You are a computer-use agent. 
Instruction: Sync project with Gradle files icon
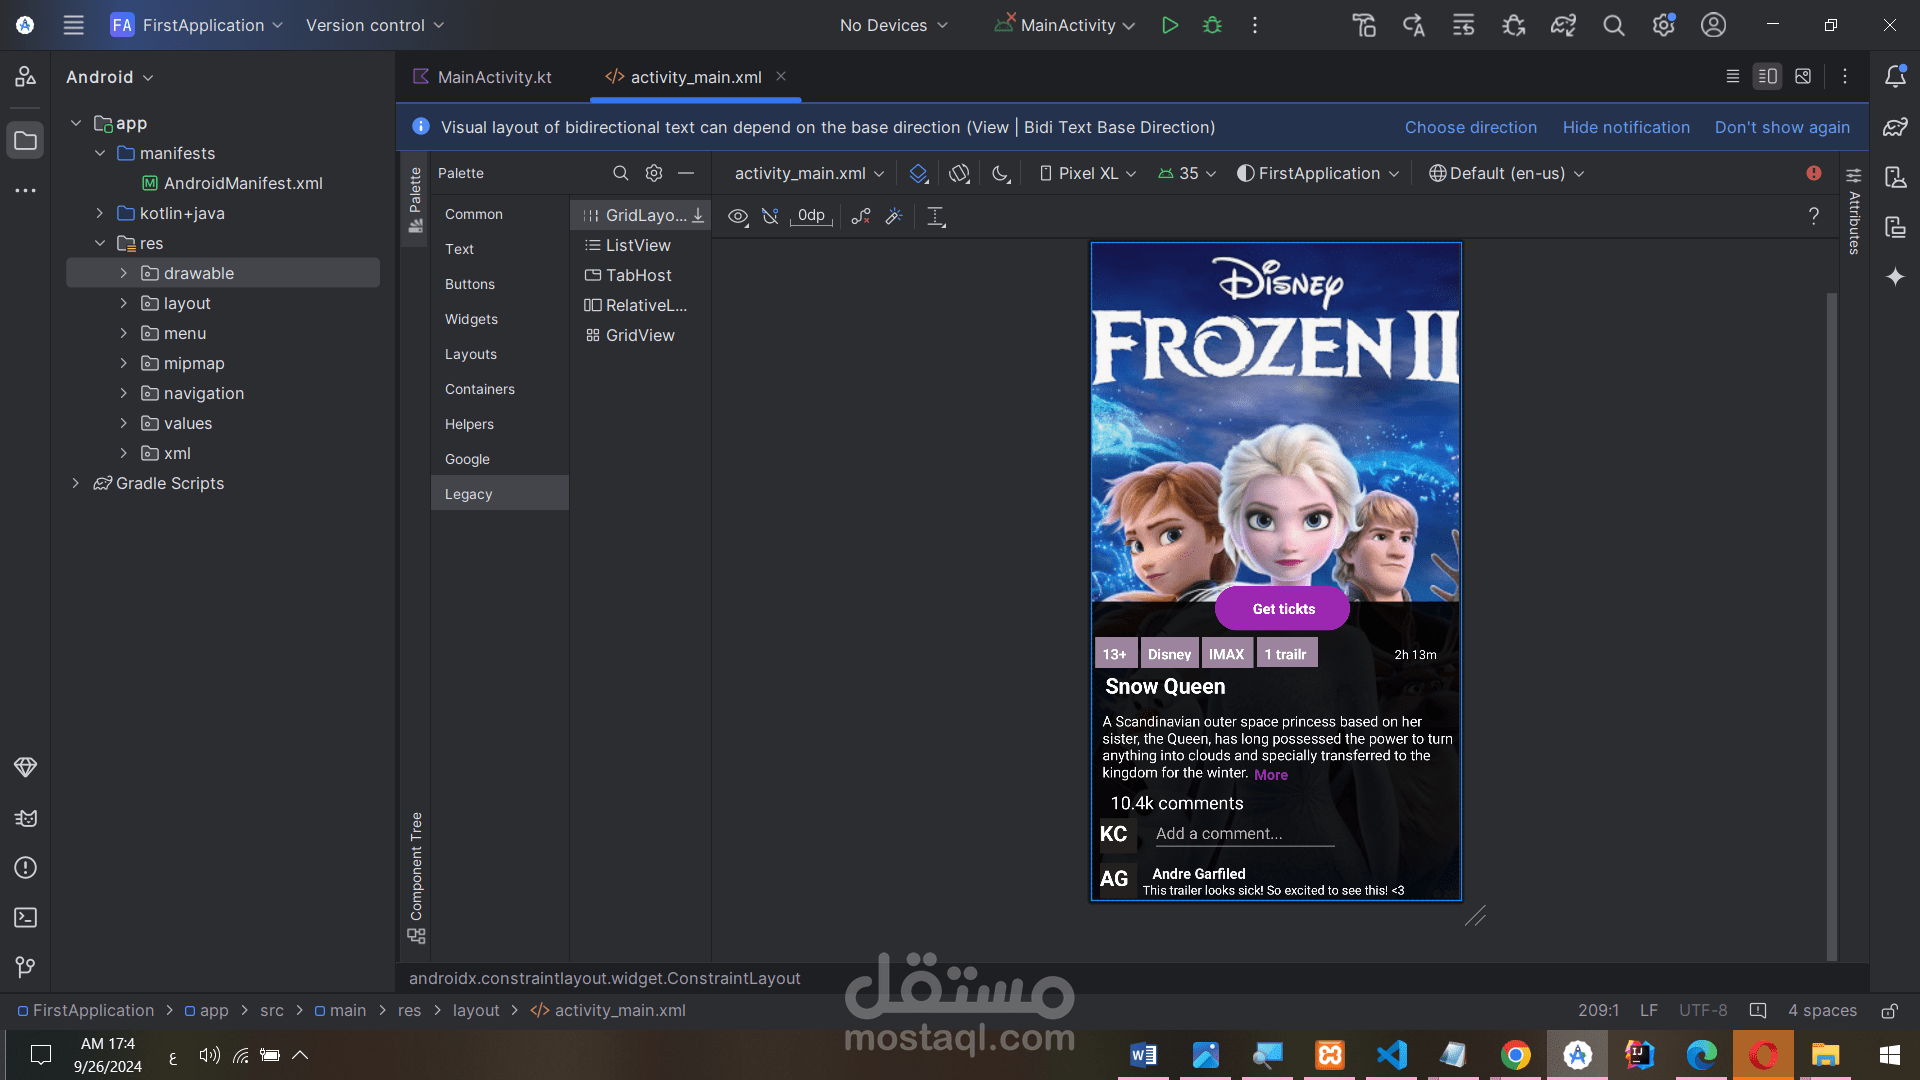click(1564, 25)
